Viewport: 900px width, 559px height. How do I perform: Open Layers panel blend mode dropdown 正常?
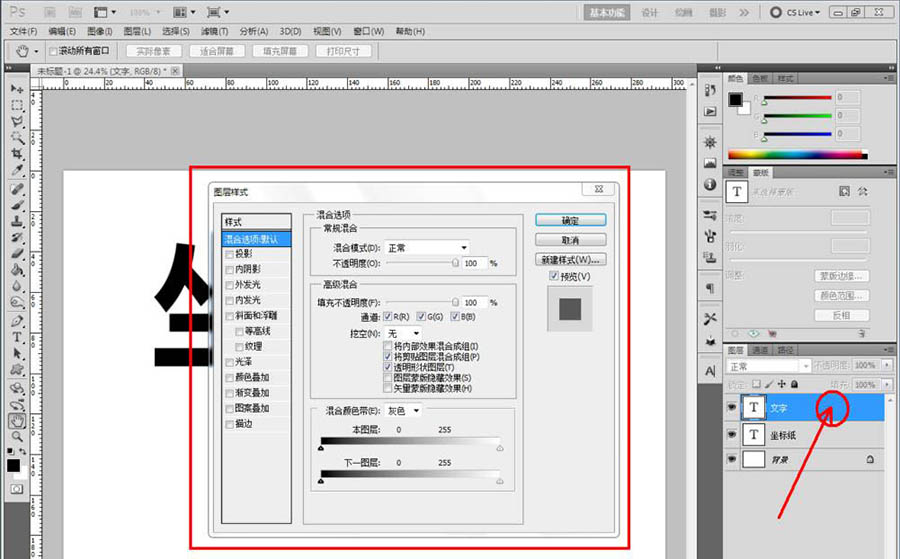[x=768, y=366]
